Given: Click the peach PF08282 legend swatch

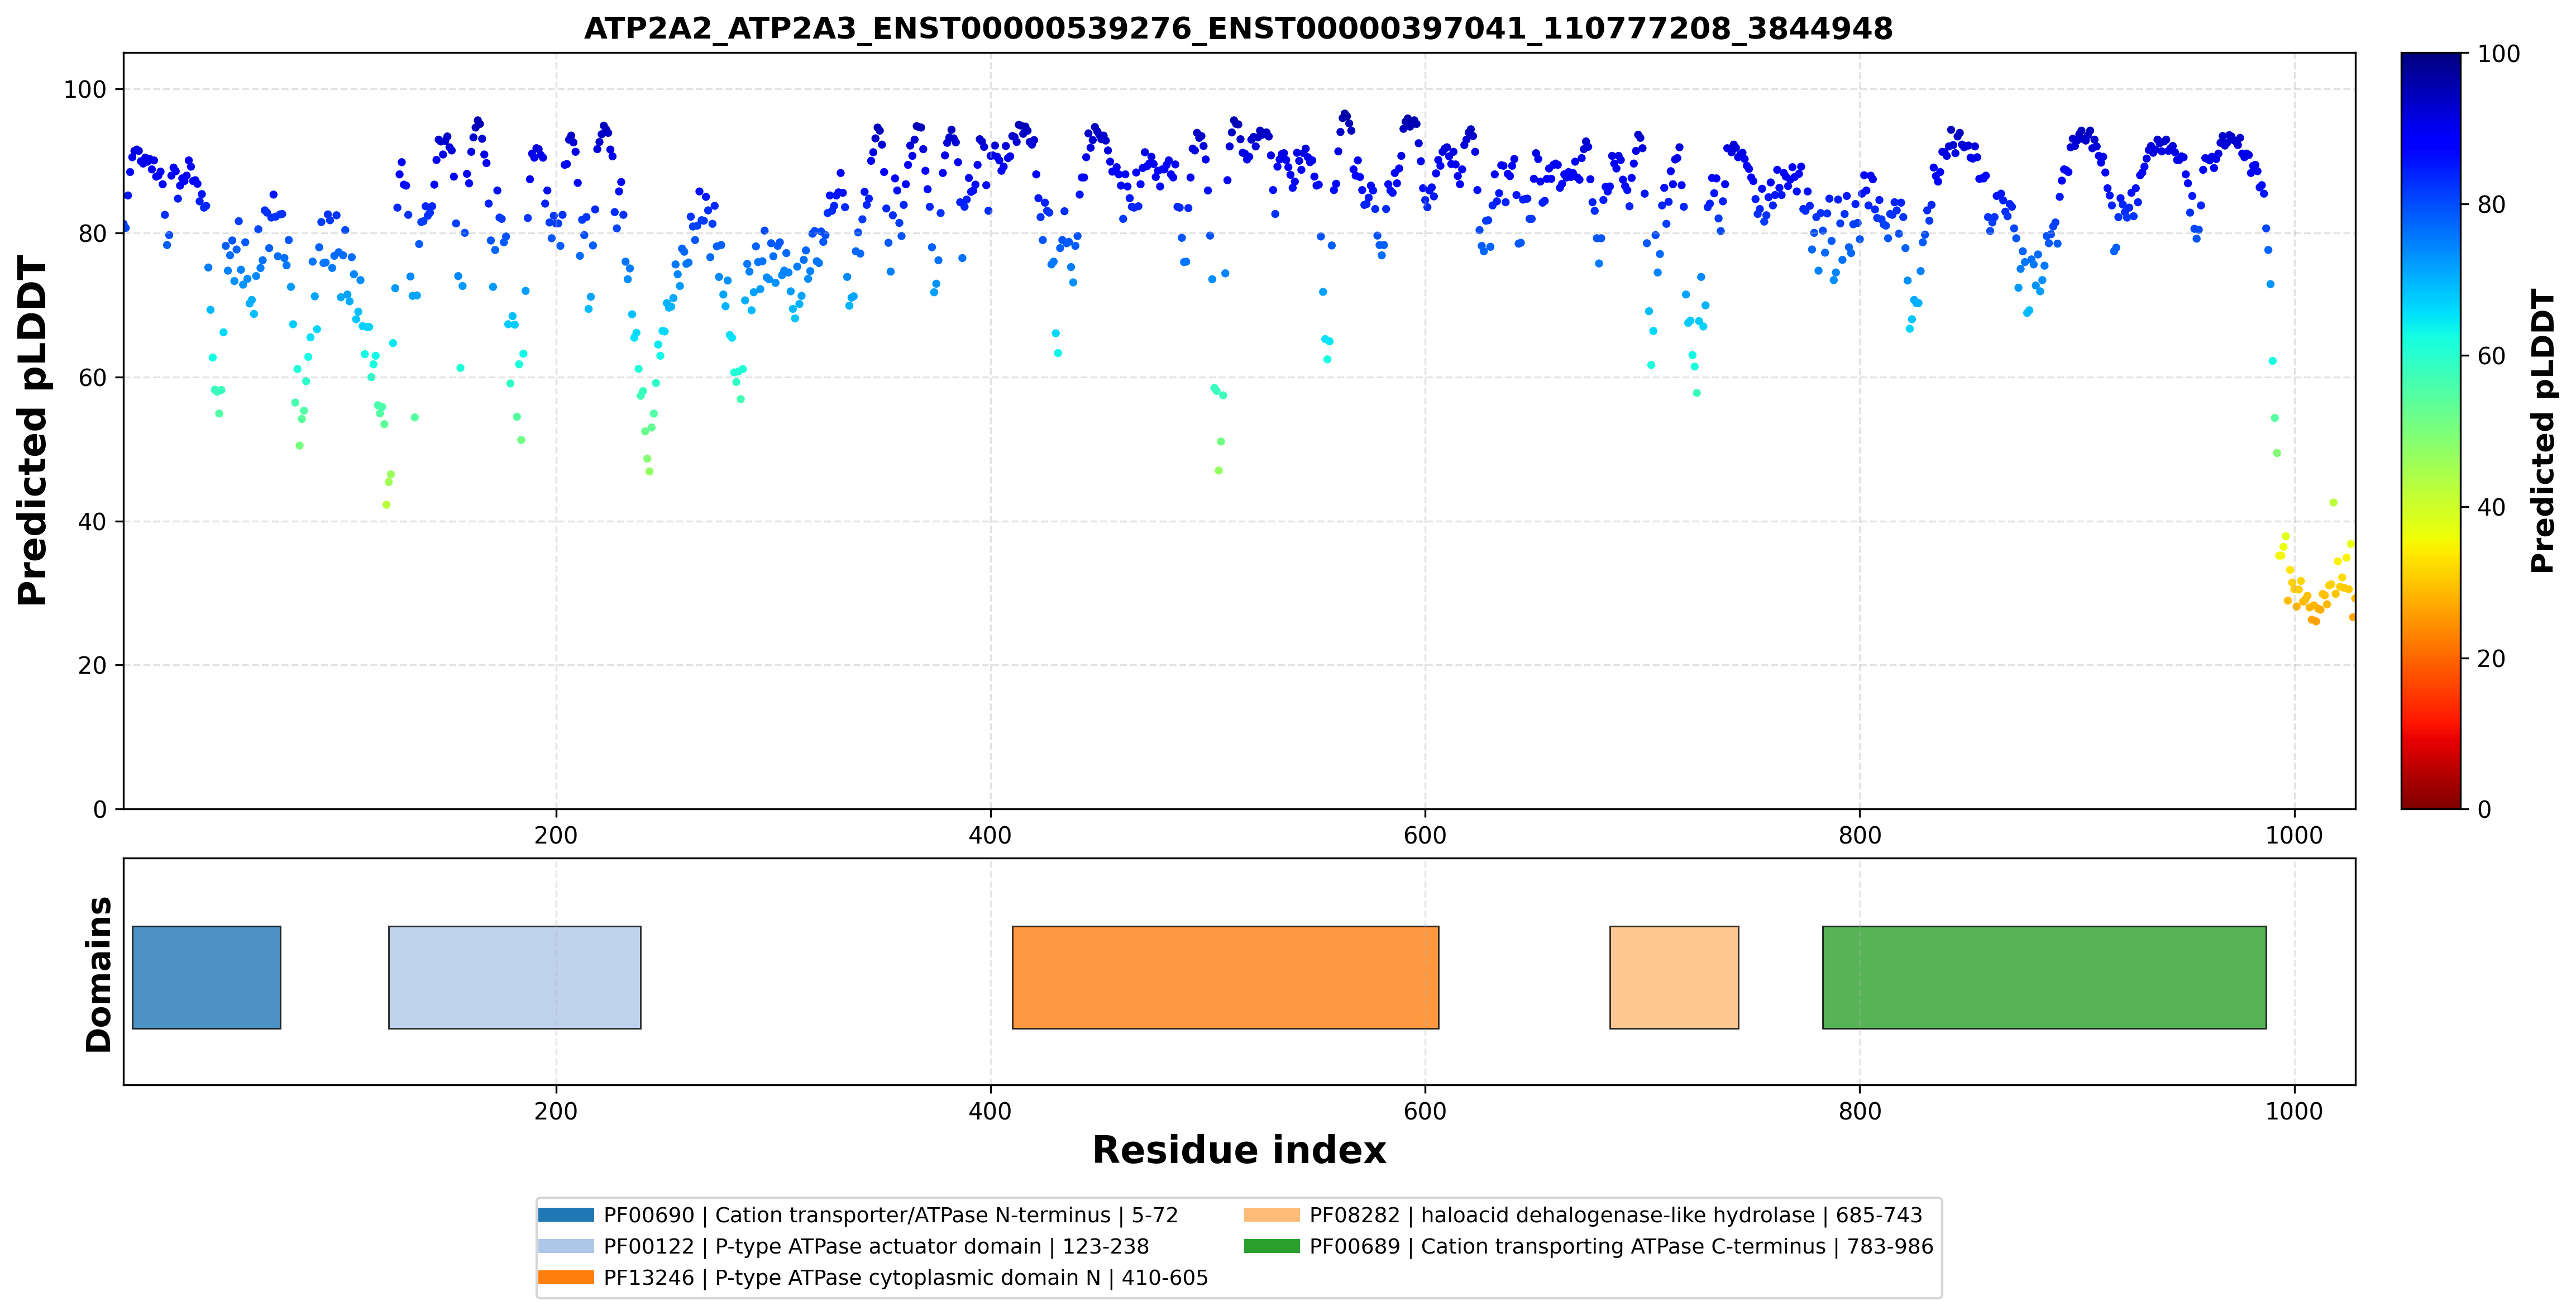Looking at the screenshot, I should coord(1272,1215).
